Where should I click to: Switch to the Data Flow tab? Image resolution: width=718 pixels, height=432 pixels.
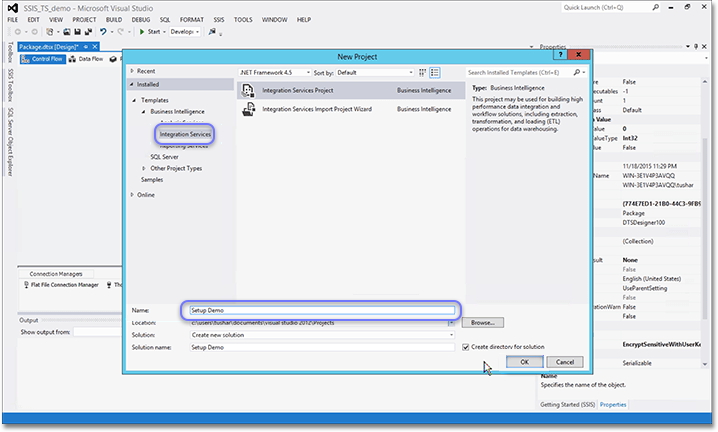click(x=86, y=59)
